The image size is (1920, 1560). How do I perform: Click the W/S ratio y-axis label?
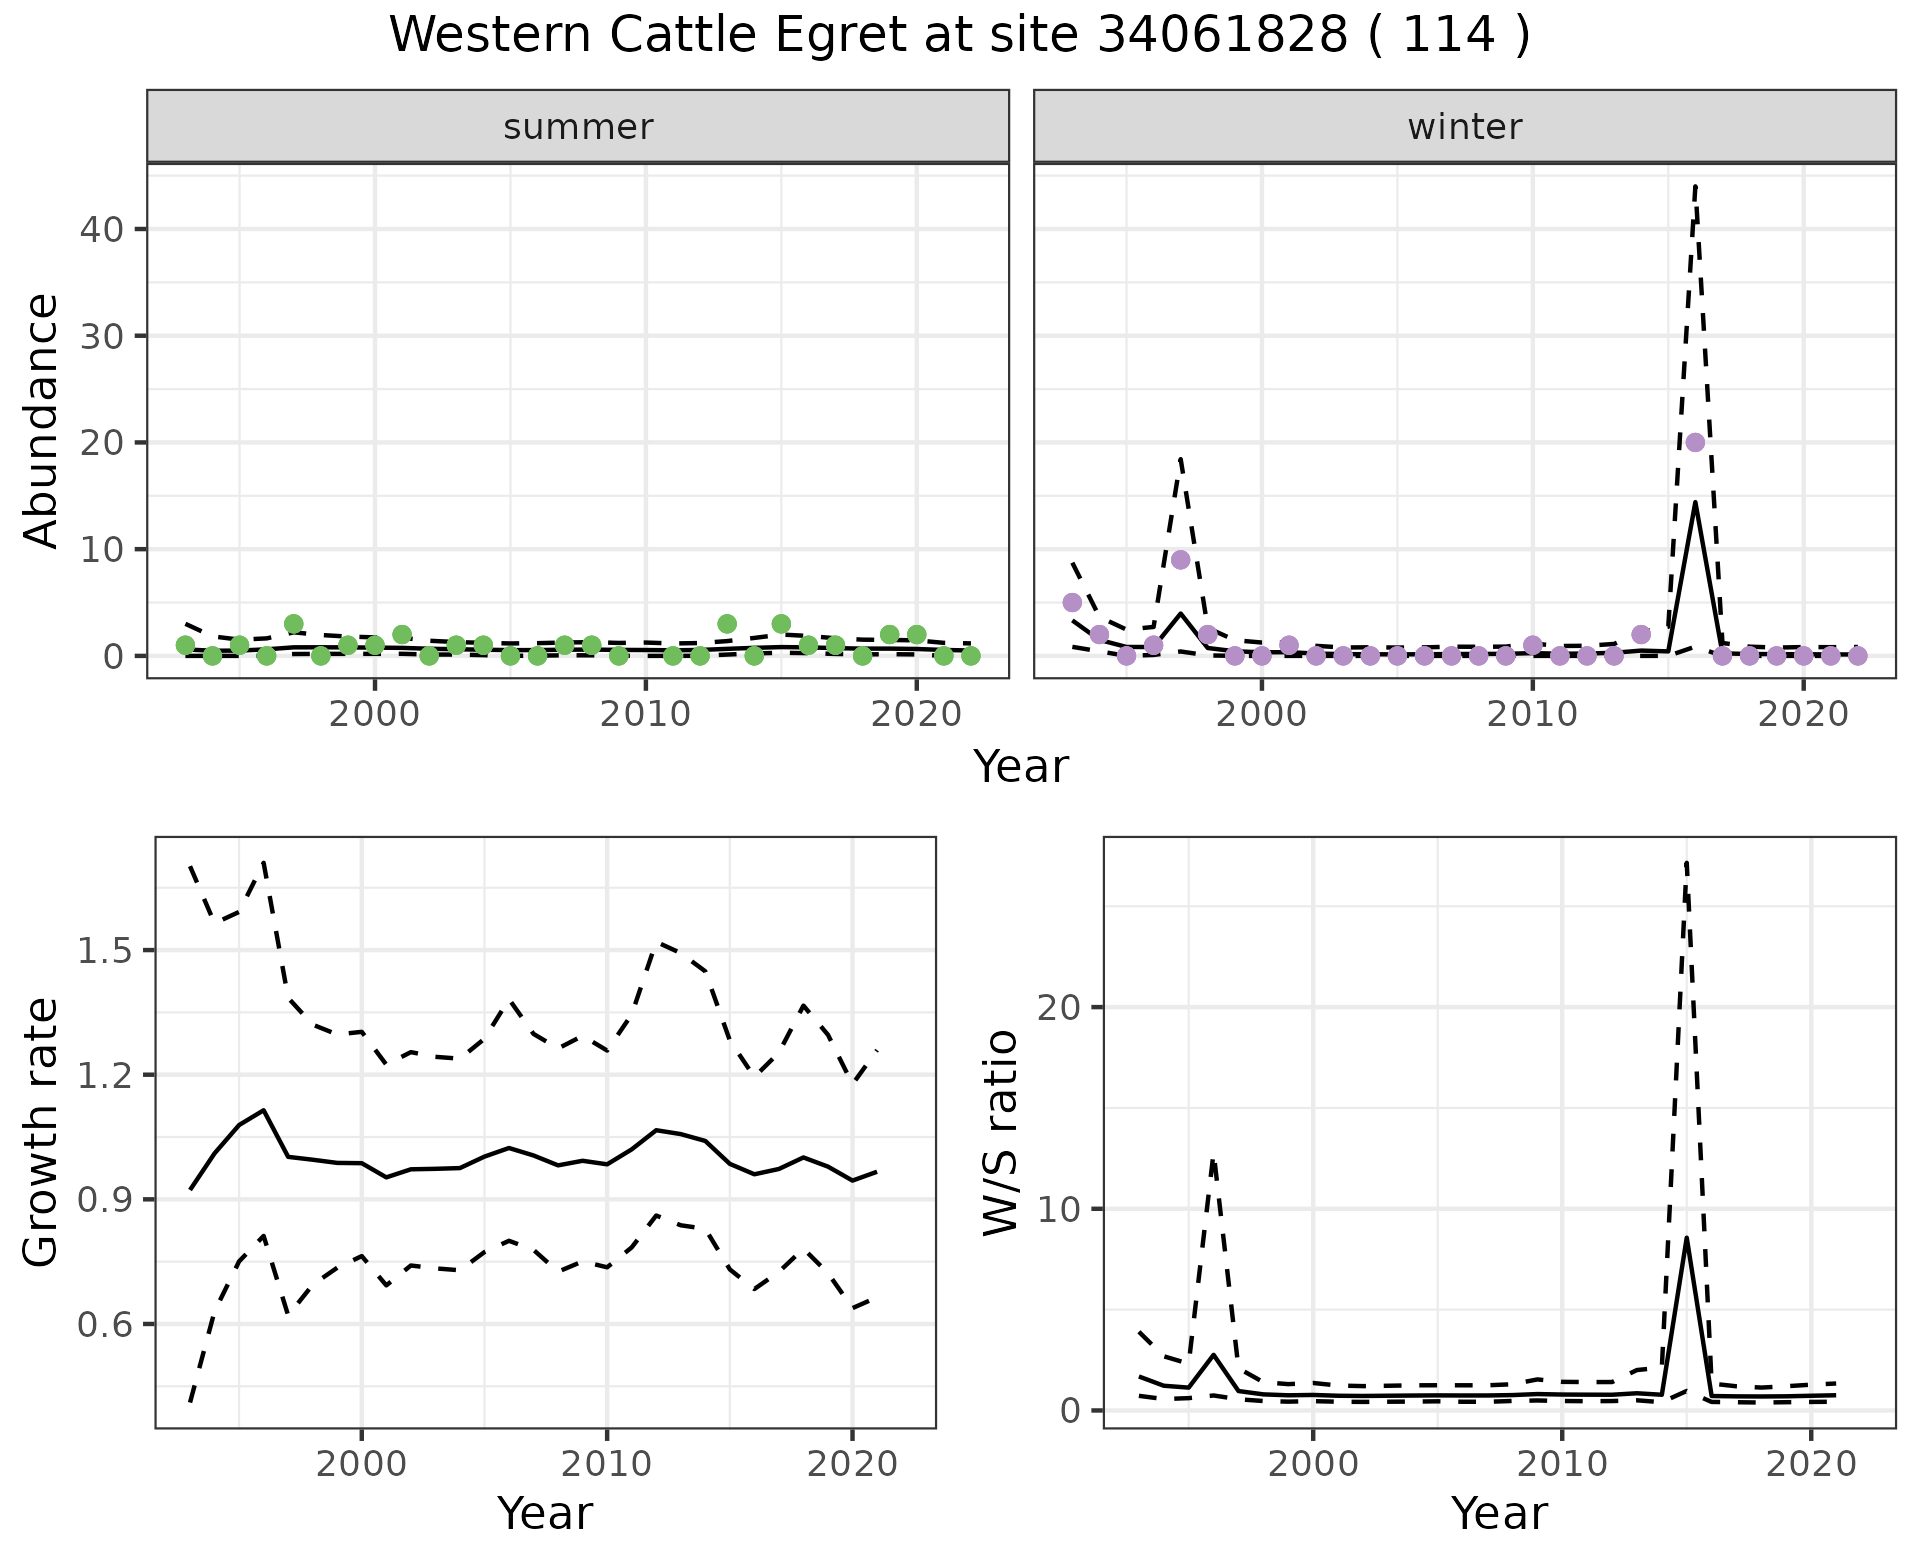(1000, 1132)
